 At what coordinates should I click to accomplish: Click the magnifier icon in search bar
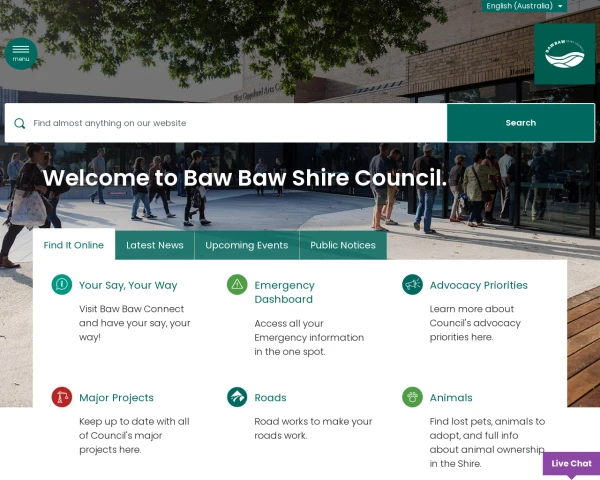point(20,123)
